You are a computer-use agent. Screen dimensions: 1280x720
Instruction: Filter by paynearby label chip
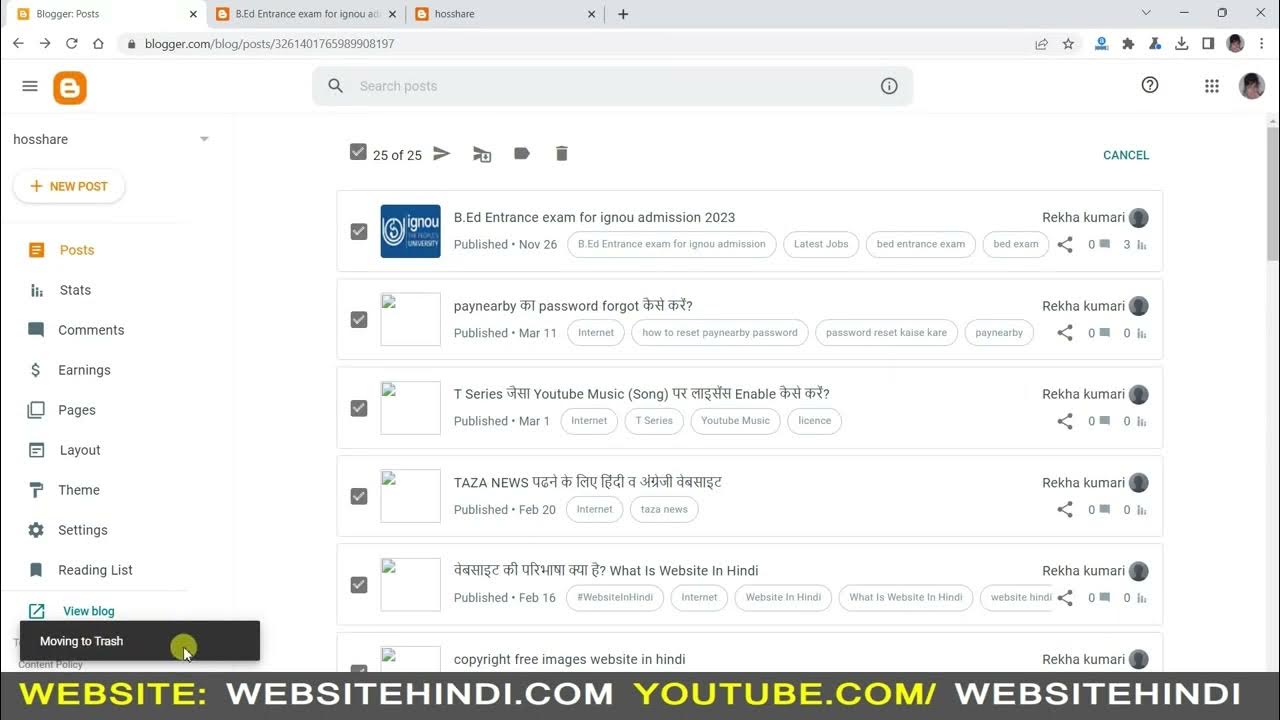(999, 333)
